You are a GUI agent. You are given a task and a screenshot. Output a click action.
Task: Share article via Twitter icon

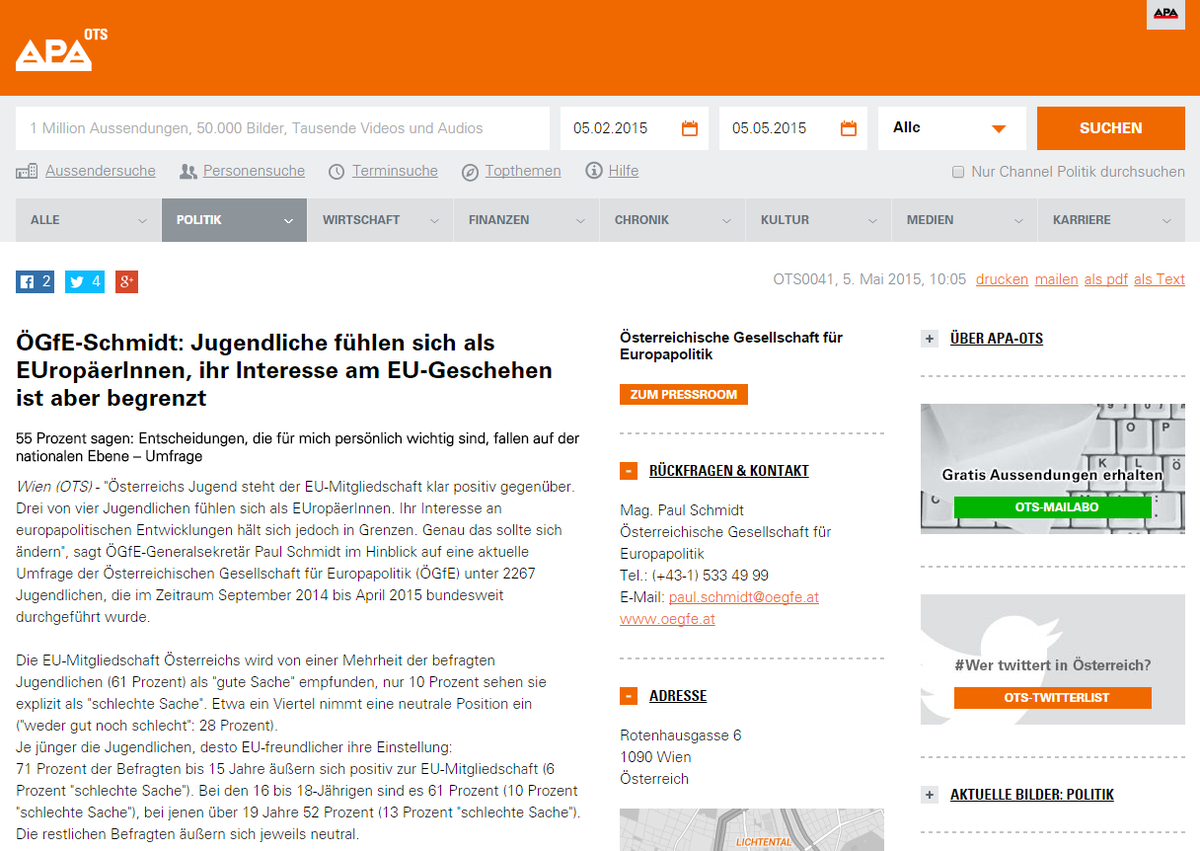[85, 282]
